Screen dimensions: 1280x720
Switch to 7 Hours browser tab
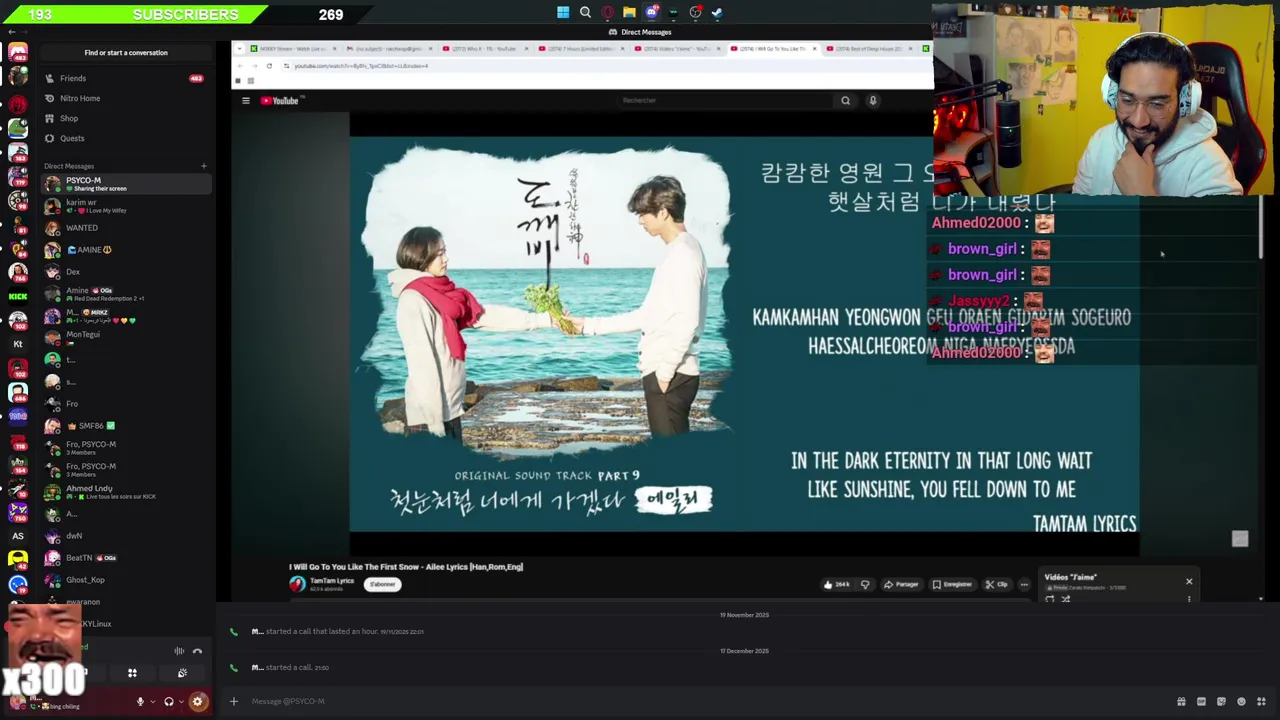582,48
